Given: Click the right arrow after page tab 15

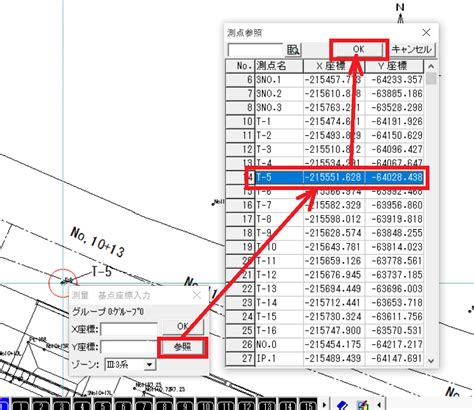Looking at the screenshot, I should click(x=324, y=405).
